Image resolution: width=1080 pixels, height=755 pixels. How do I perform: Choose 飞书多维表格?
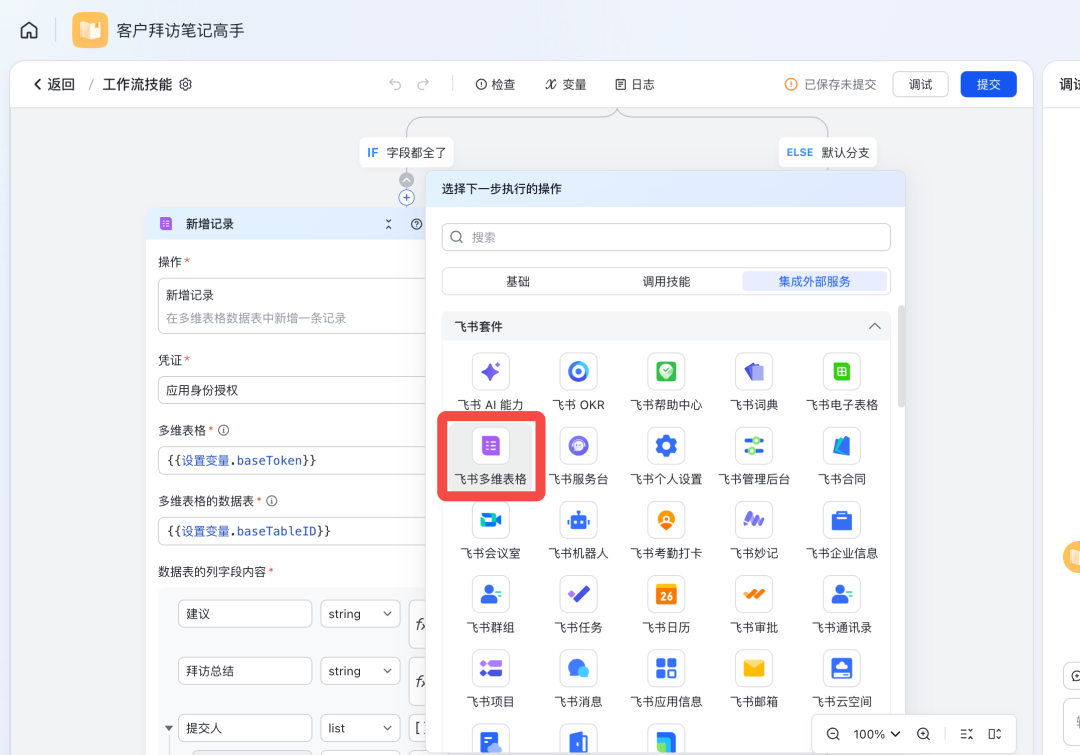coord(490,456)
